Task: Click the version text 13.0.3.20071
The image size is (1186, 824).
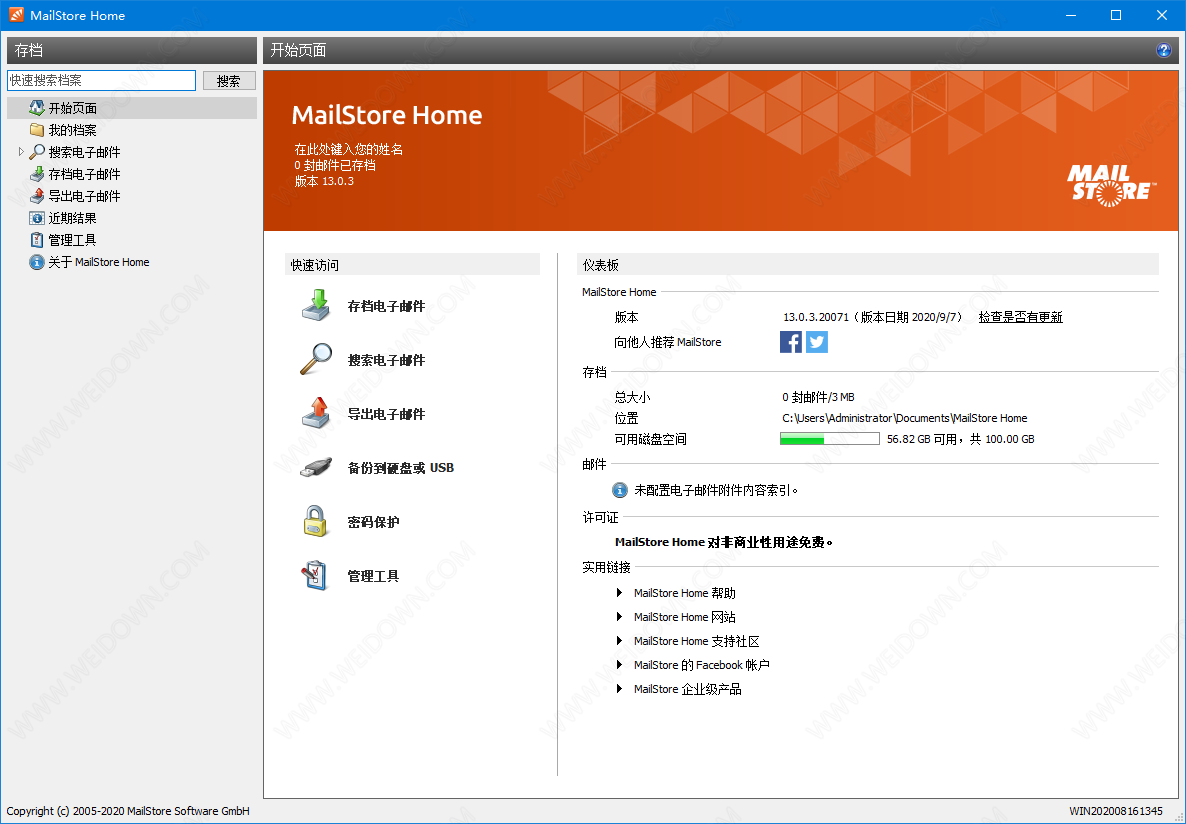Action: tap(816, 317)
